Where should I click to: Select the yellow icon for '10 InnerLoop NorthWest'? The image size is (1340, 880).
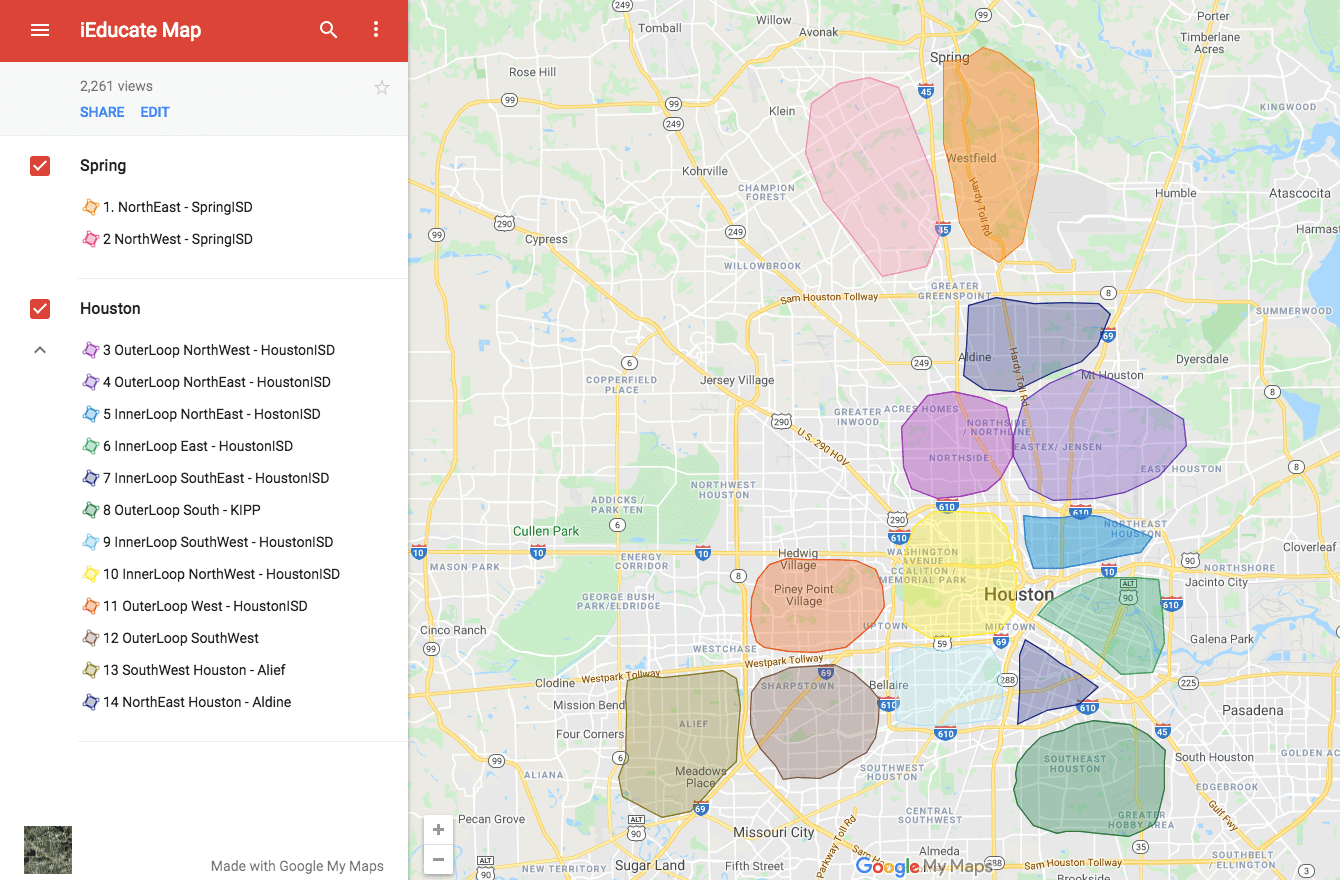pyautogui.click(x=90, y=574)
